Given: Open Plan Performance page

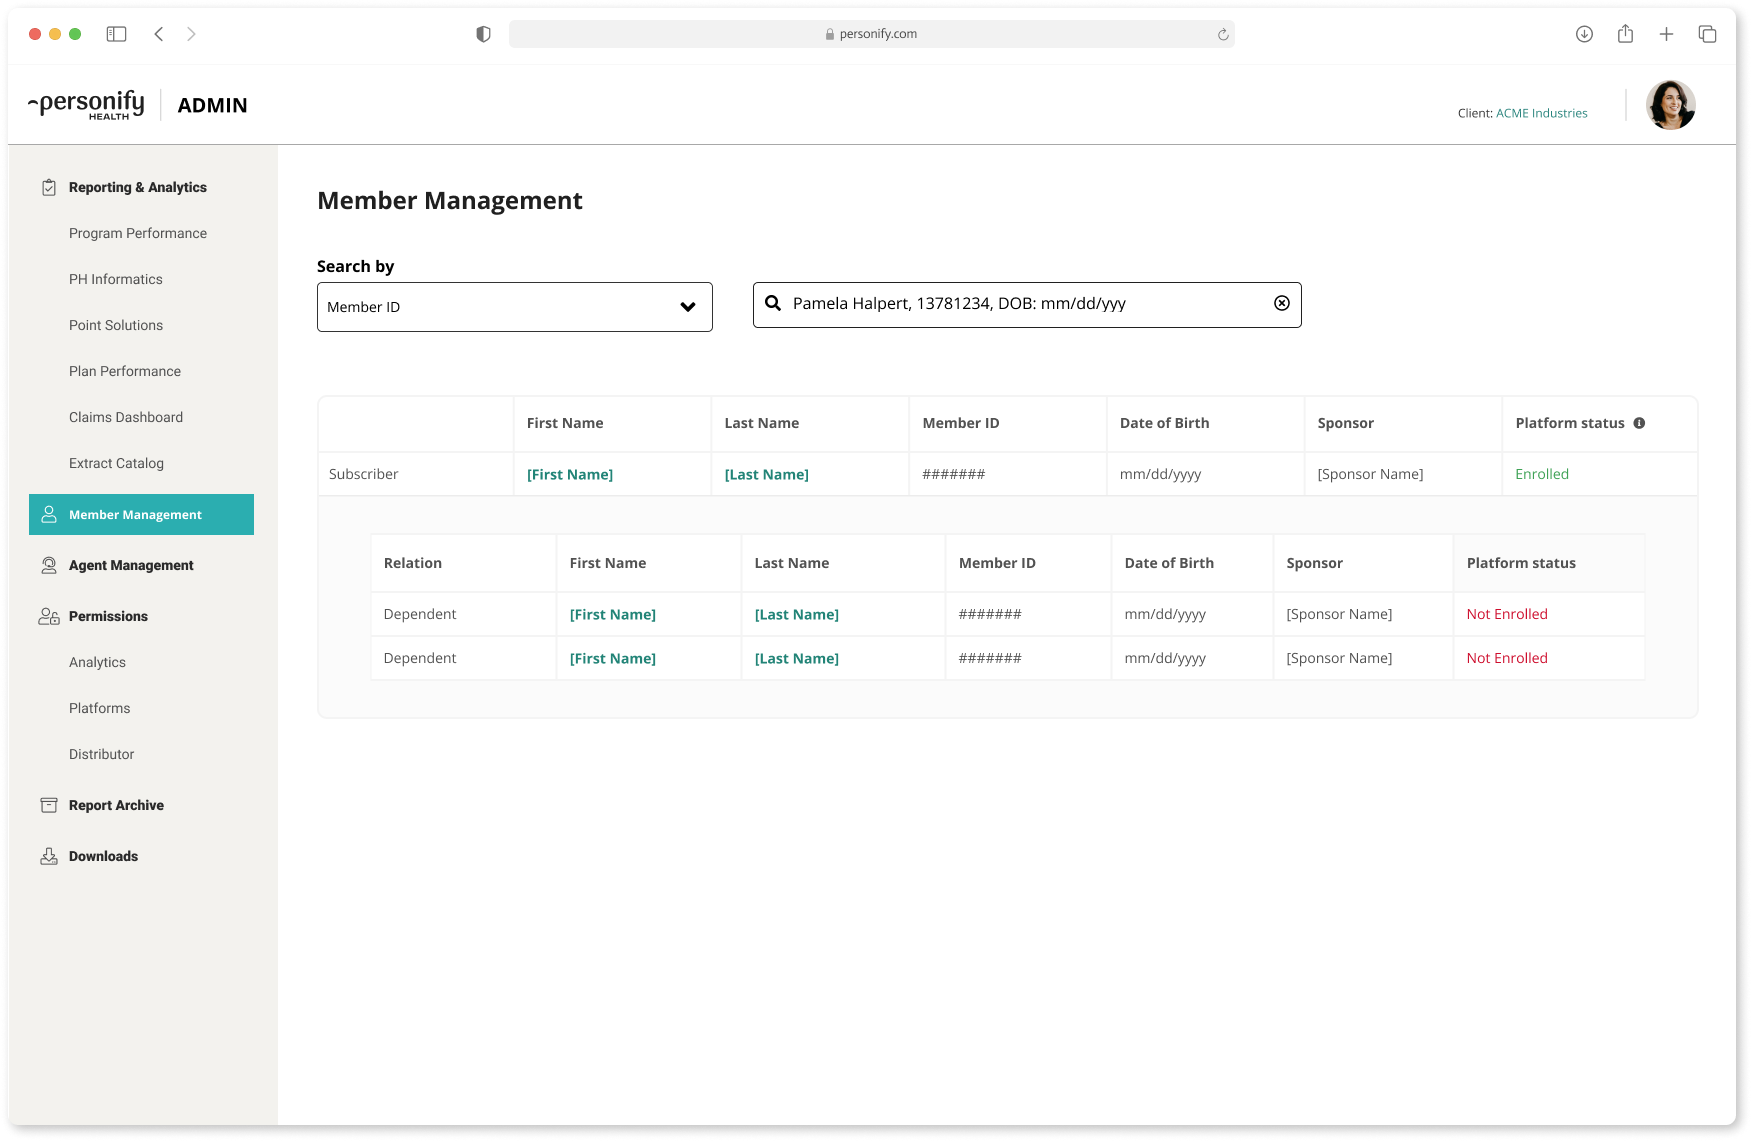Looking at the screenshot, I should click(125, 371).
